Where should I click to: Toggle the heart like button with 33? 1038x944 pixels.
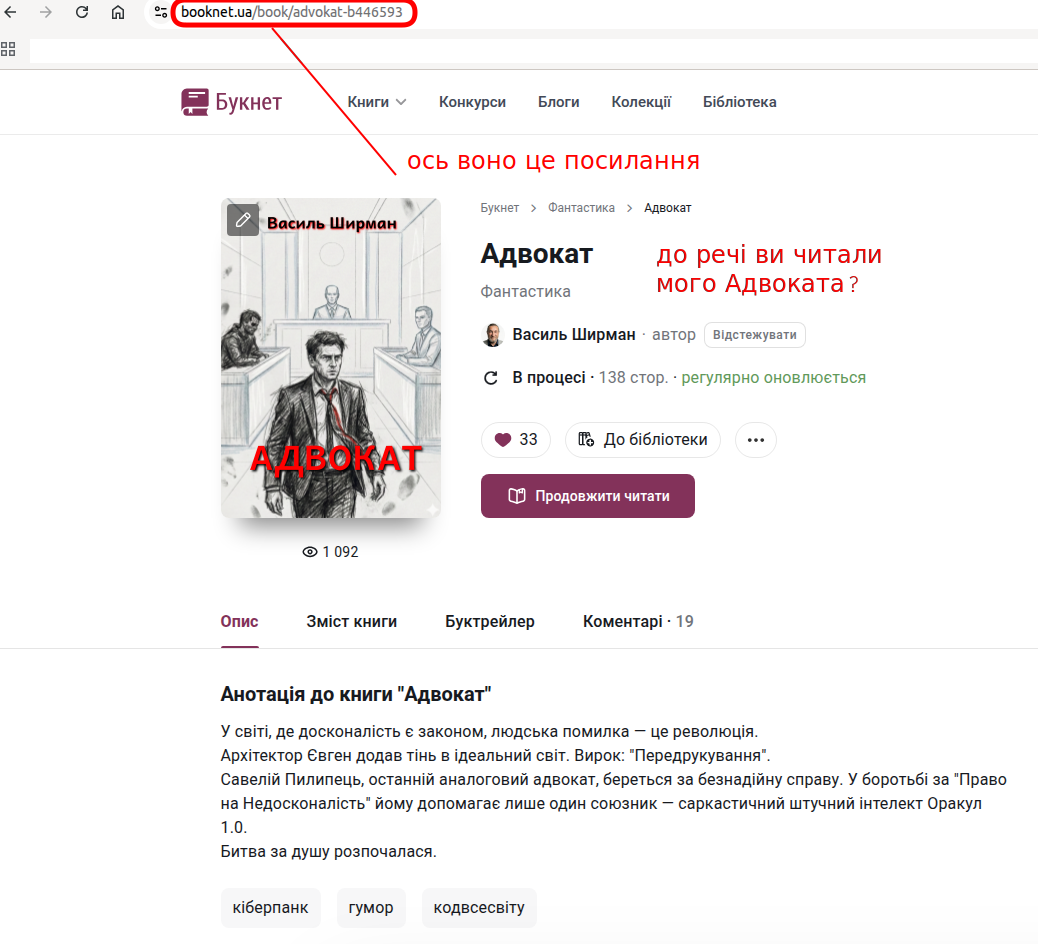tap(516, 440)
